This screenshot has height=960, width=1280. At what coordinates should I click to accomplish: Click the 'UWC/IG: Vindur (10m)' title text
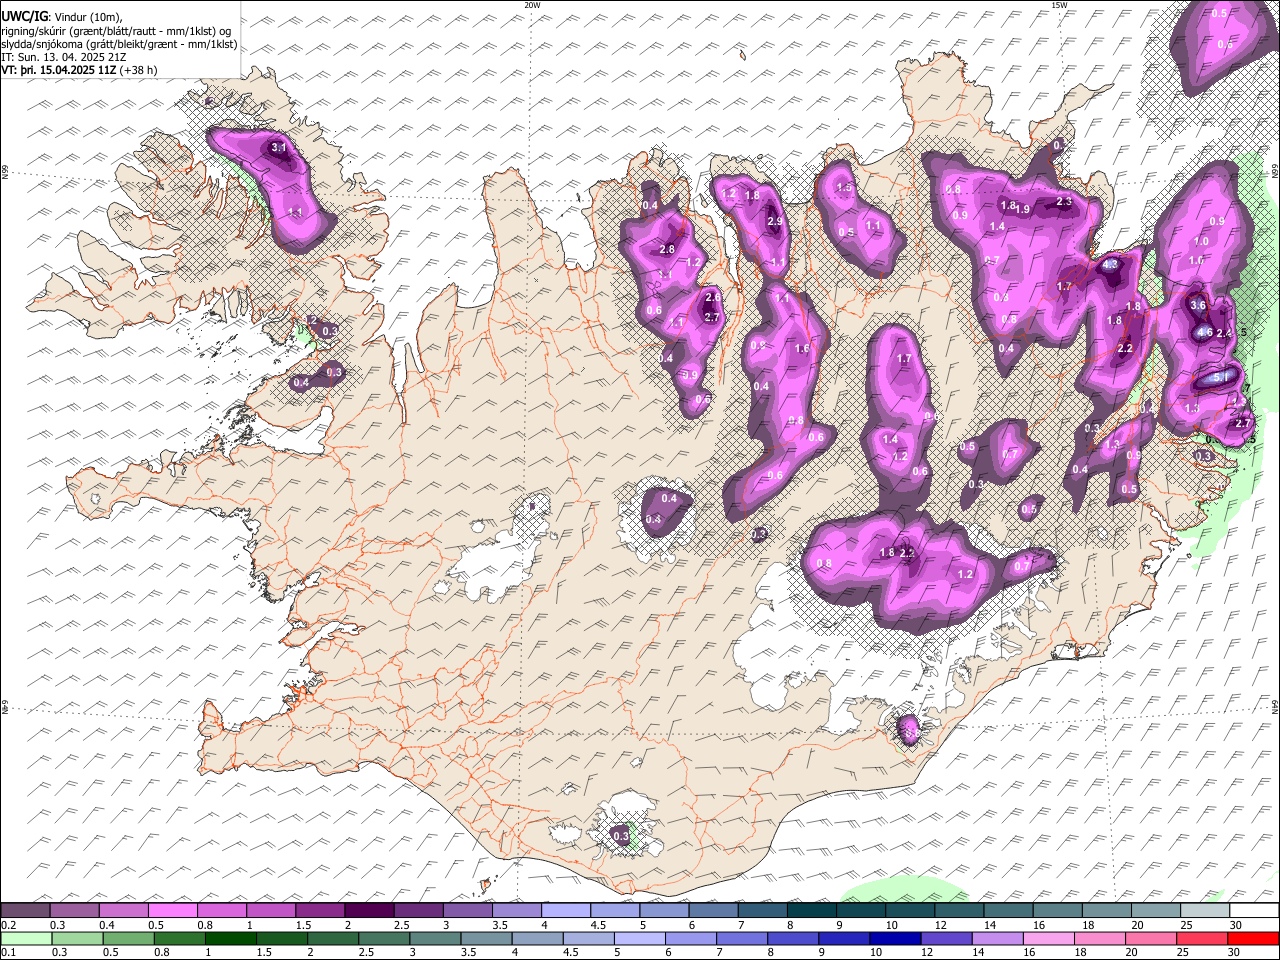pos(62,16)
